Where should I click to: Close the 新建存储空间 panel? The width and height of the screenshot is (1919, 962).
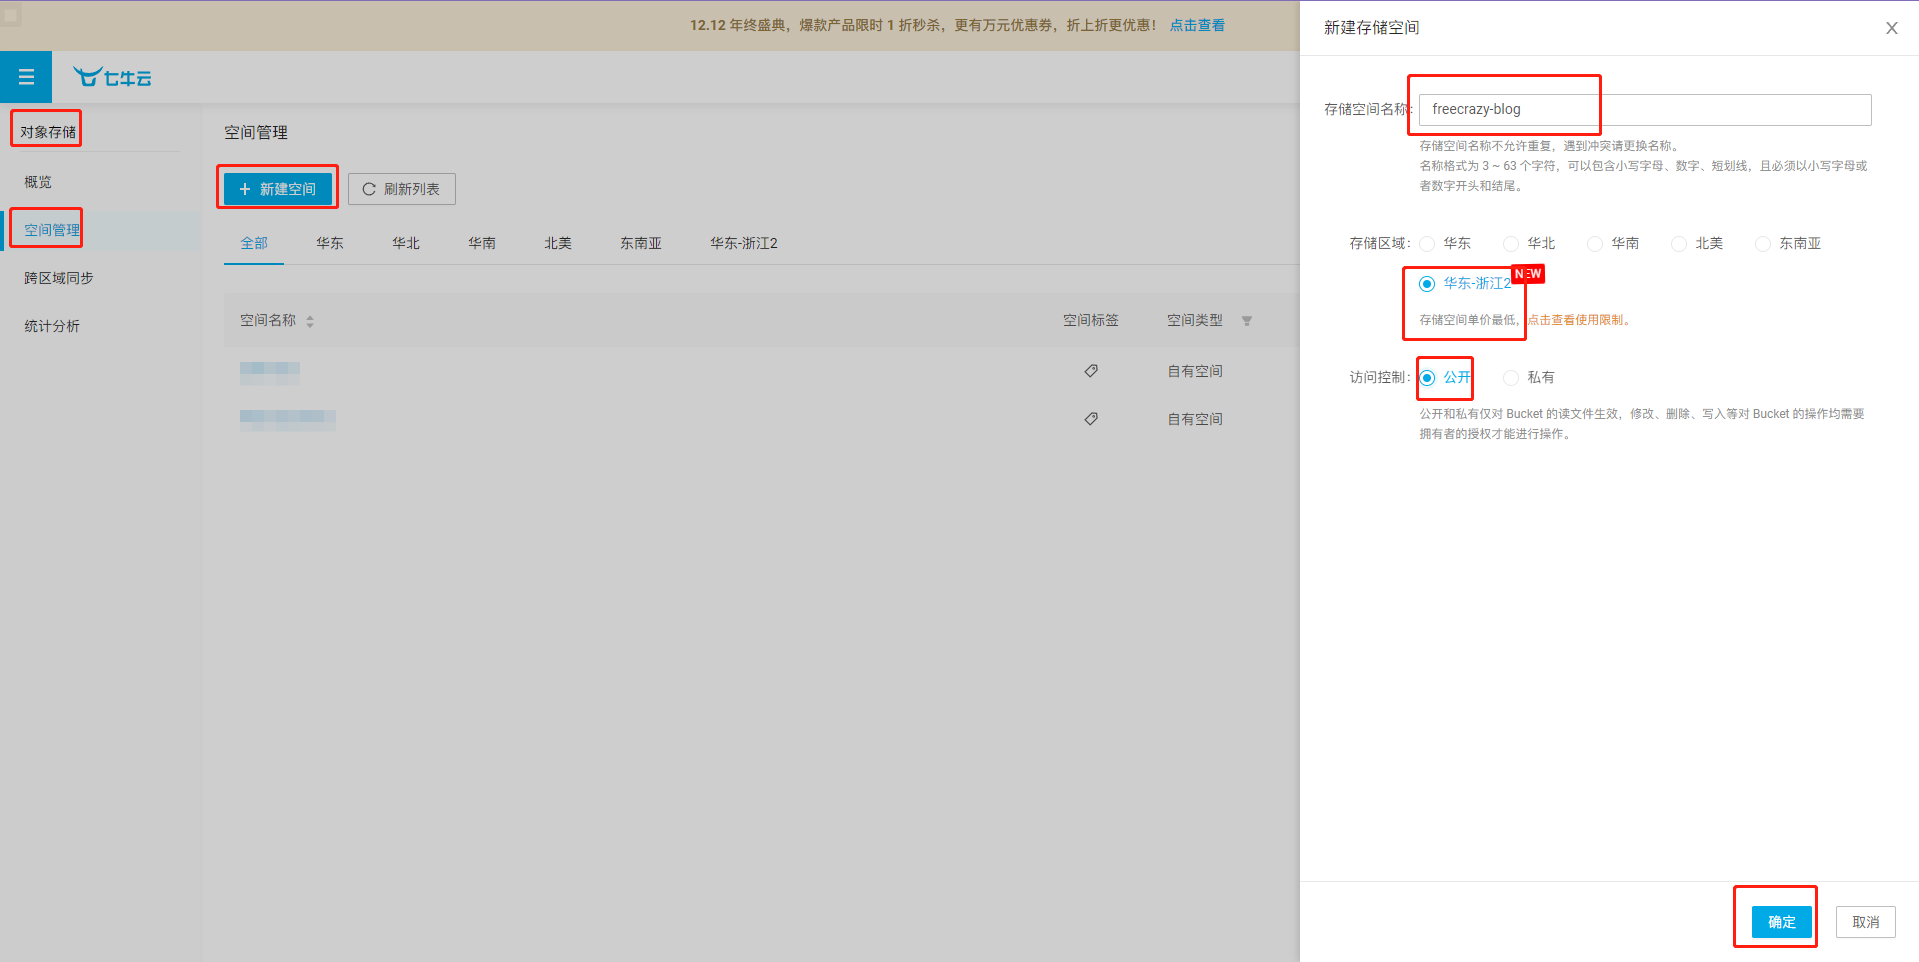(1891, 28)
